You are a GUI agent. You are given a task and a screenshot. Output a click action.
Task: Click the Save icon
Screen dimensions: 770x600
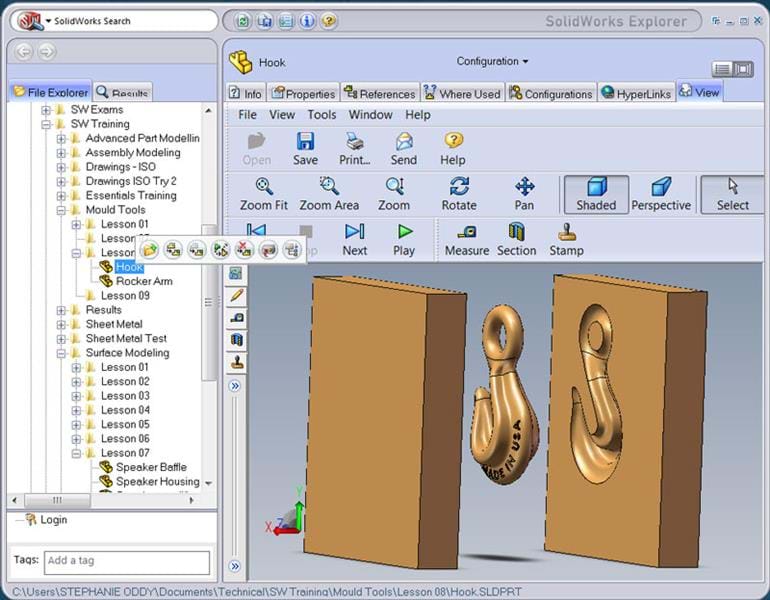[305, 148]
